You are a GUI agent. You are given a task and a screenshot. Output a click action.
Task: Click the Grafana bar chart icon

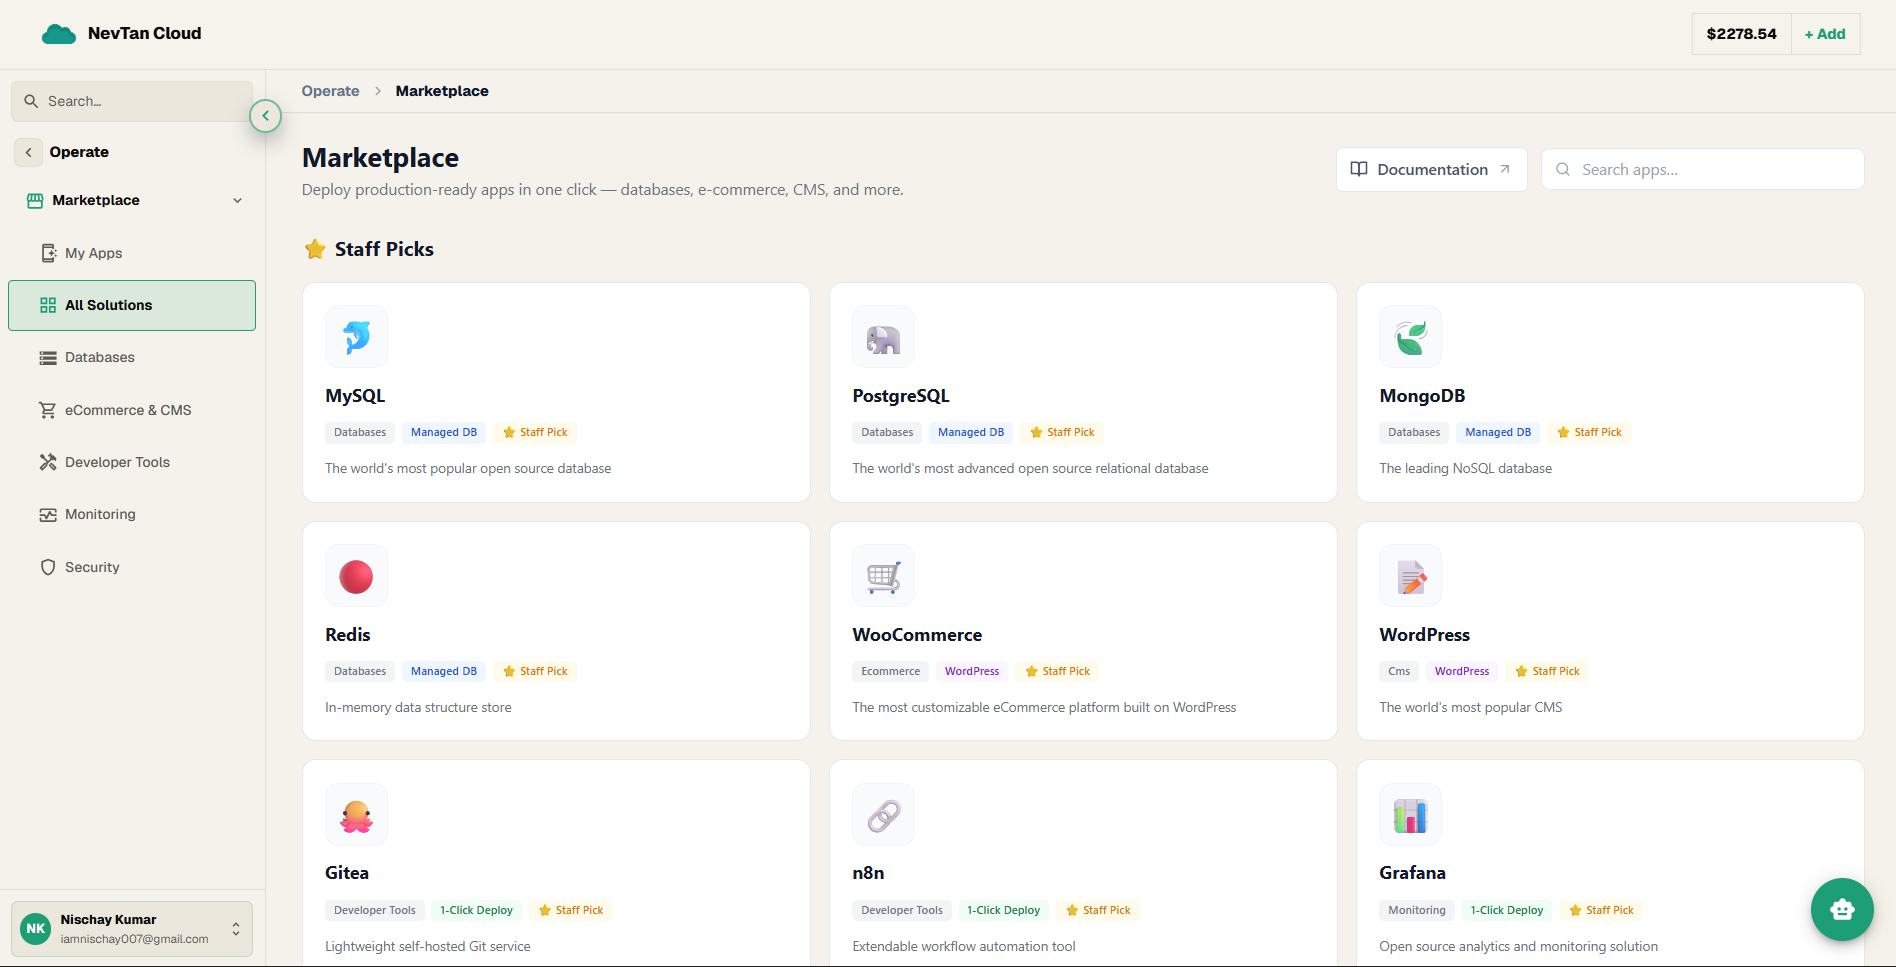coord(1410,815)
